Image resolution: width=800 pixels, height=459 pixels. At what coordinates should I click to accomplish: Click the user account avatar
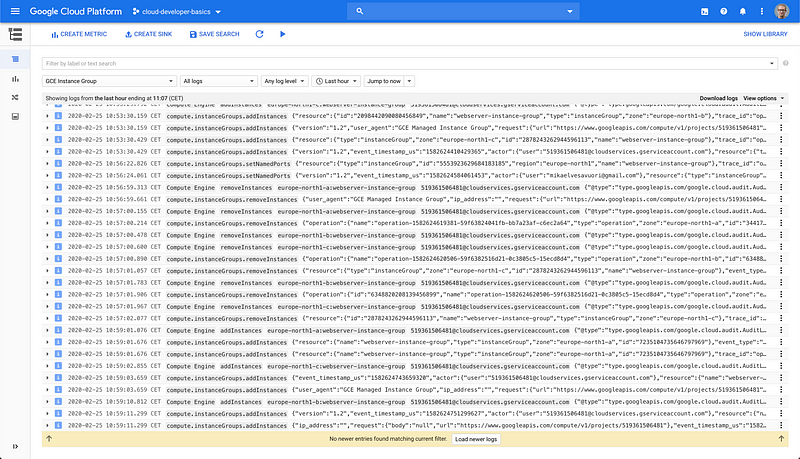[x=782, y=11]
